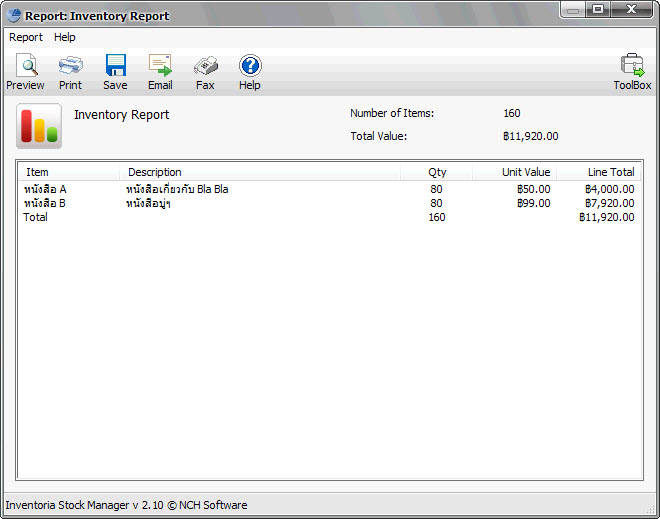Image resolution: width=660 pixels, height=519 pixels.
Task: Fax the inventory report
Action: click(x=205, y=72)
